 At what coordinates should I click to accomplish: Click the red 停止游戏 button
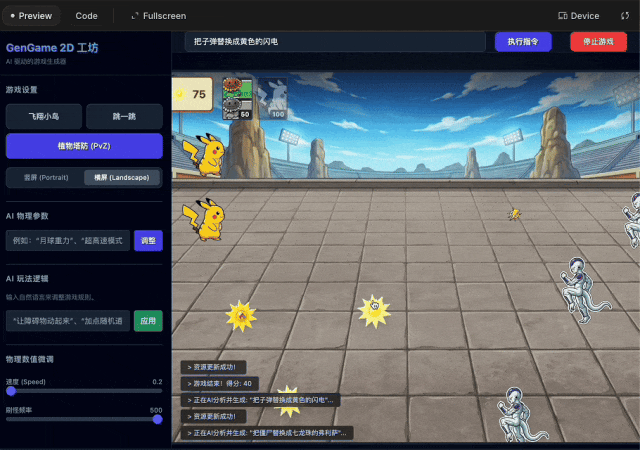point(598,42)
